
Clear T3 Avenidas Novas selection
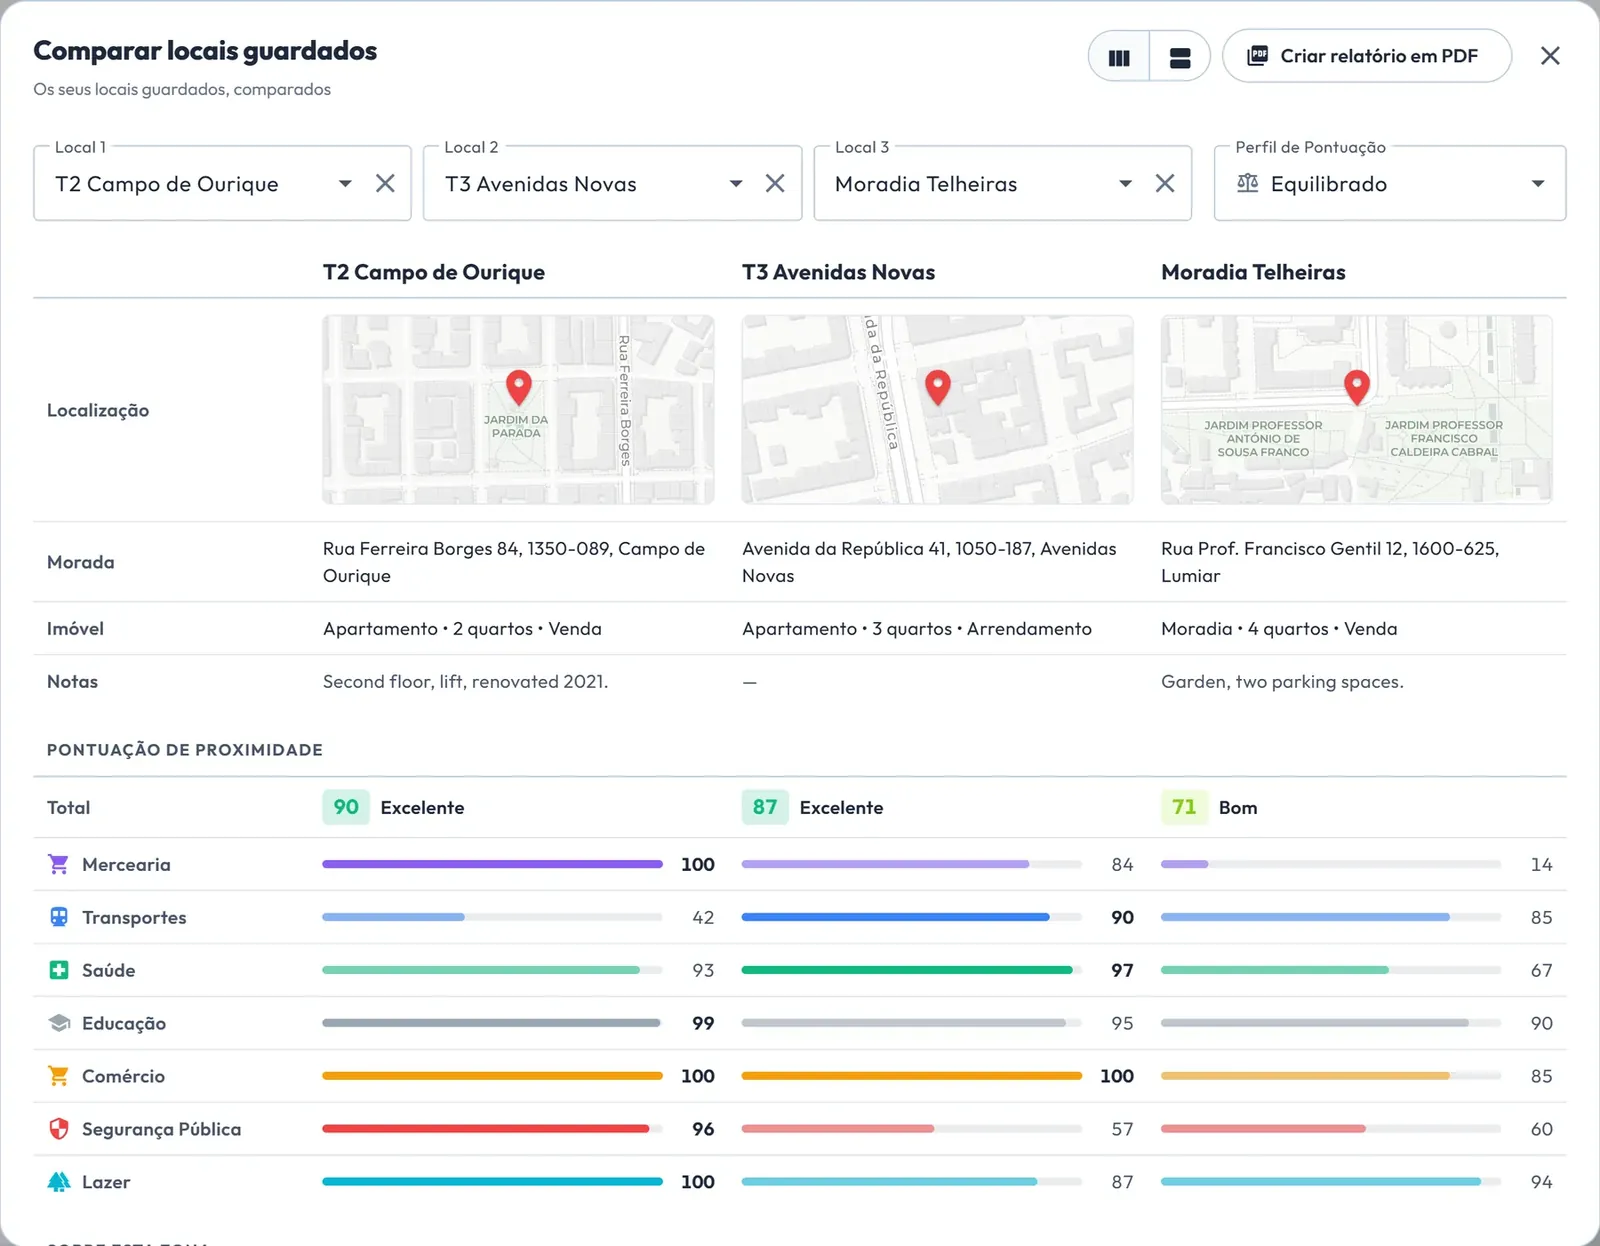coord(775,184)
